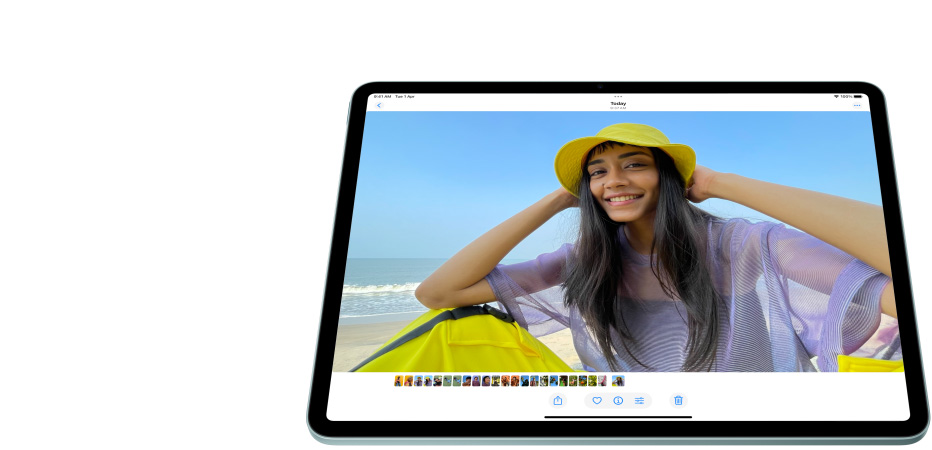
Task: Tap the date "Tue 1 Apr" in status bar
Action: 405,97
